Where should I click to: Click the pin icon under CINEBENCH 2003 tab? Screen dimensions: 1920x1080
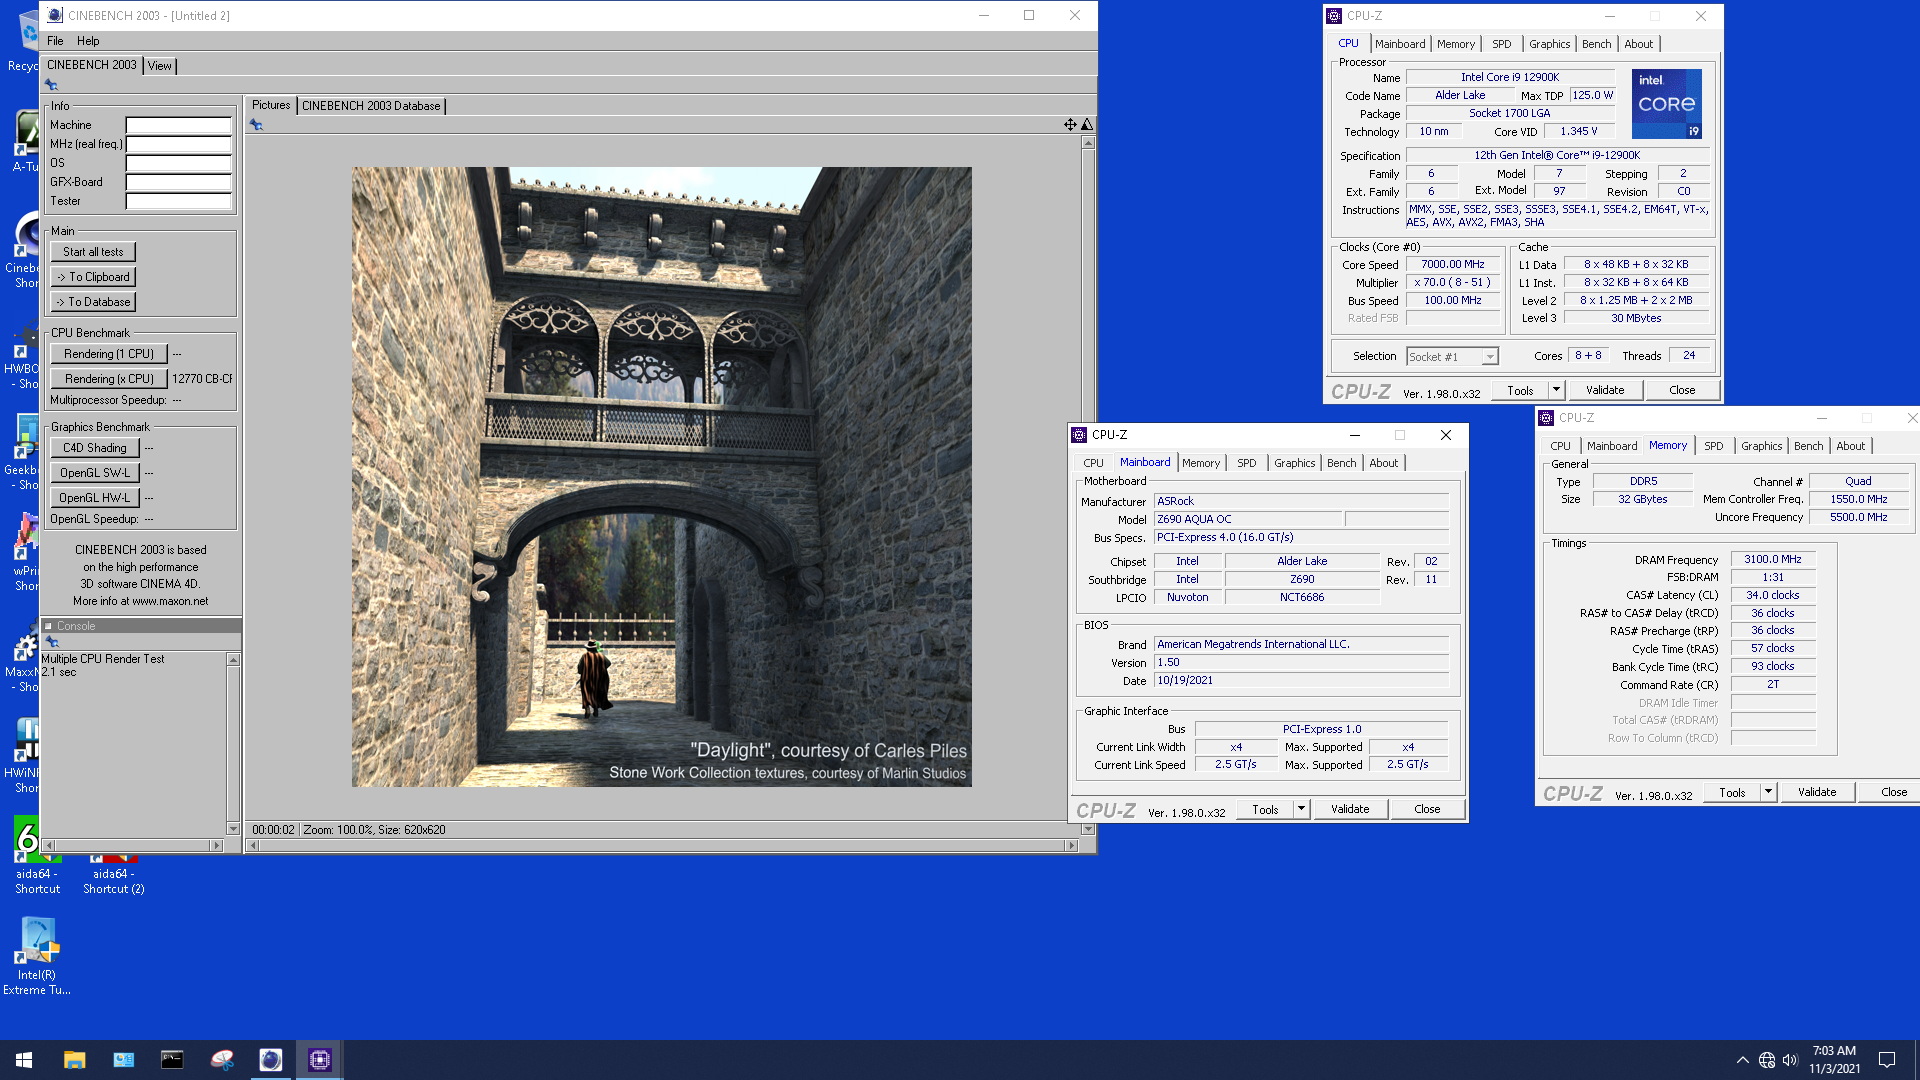(x=51, y=86)
